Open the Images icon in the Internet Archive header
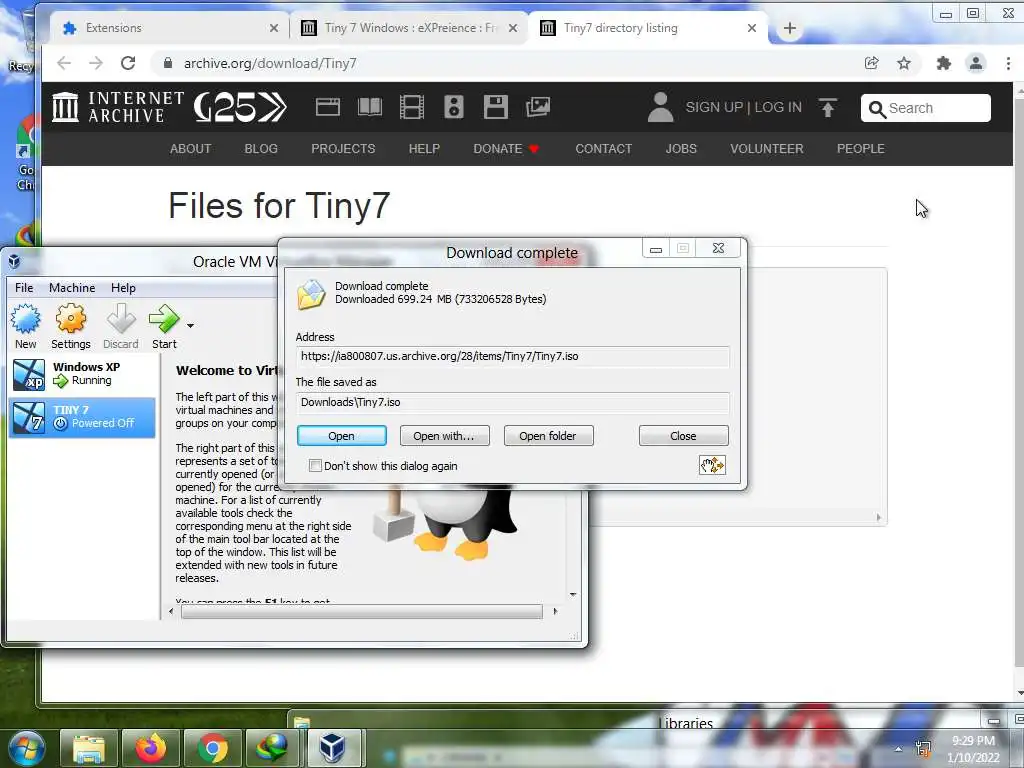 click(x=537, y=106)
